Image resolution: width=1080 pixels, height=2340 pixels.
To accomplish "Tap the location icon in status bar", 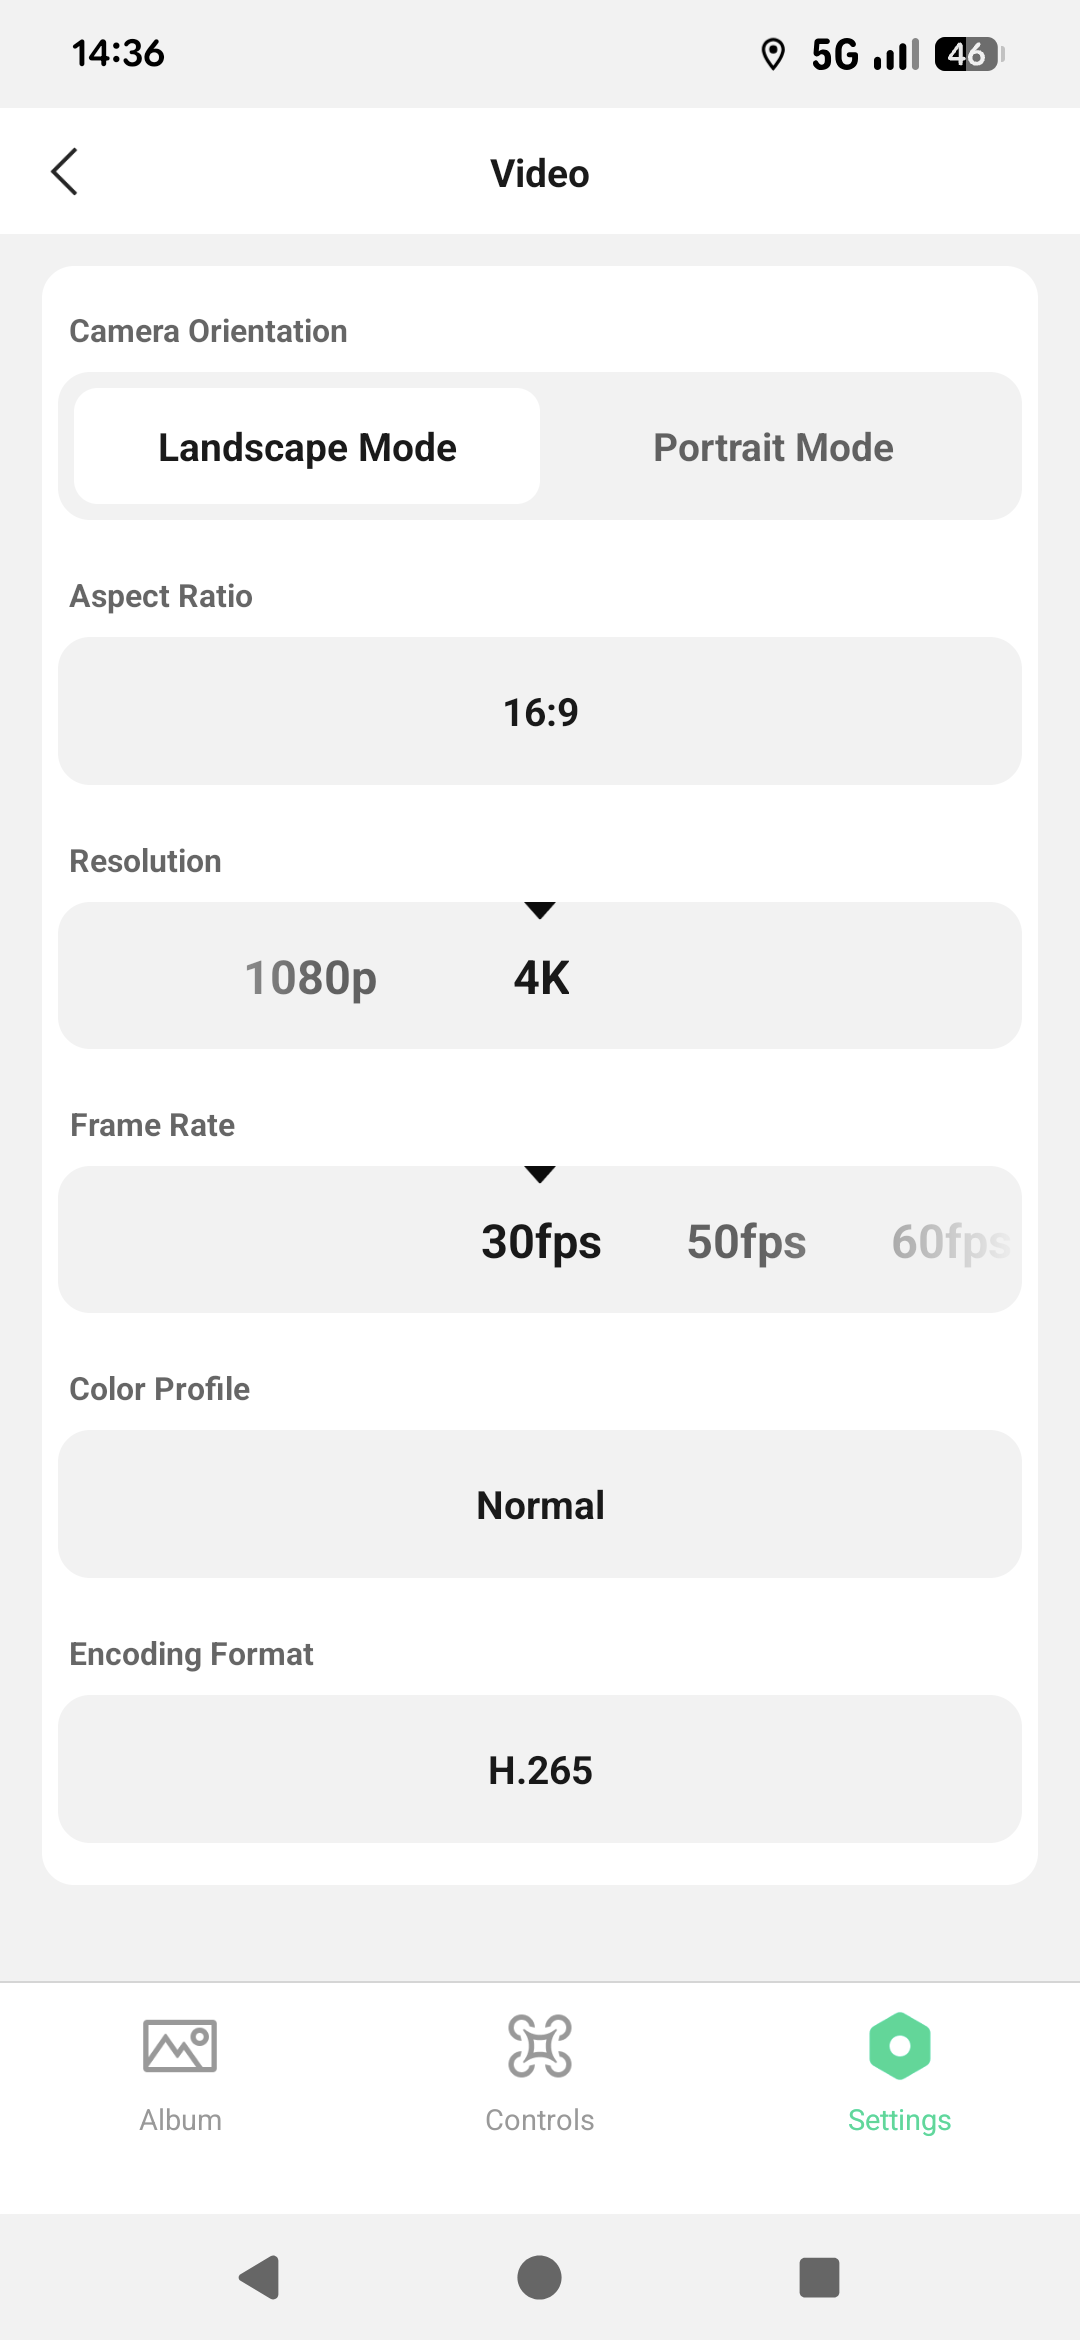I will [772, 54].
